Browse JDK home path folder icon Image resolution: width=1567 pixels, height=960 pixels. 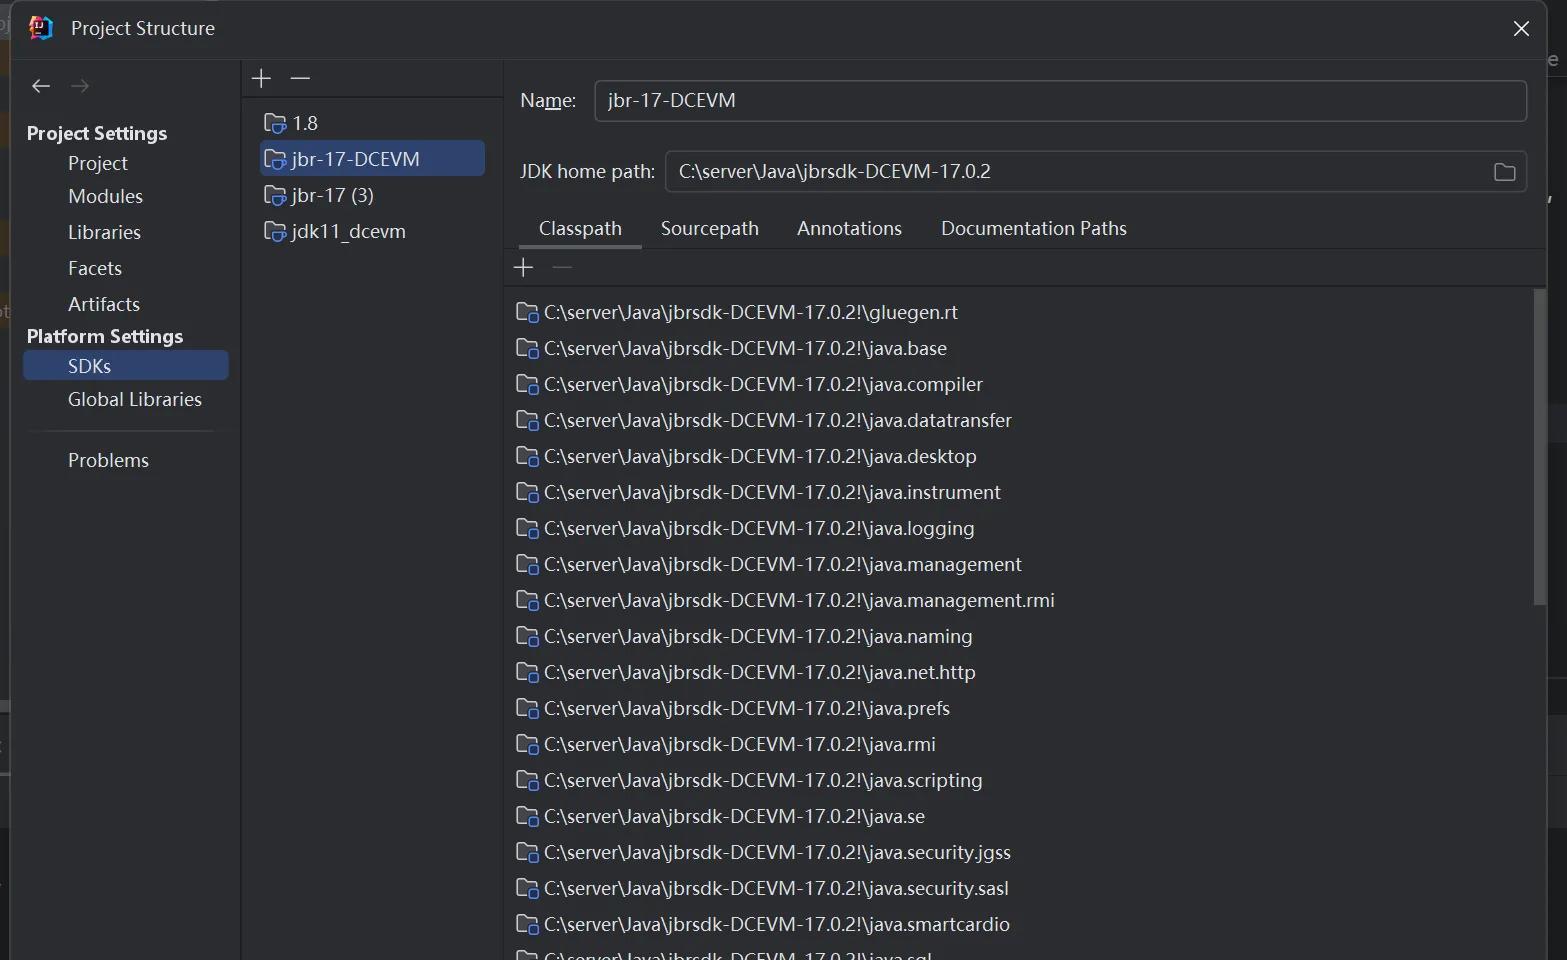coord(1504,172)
